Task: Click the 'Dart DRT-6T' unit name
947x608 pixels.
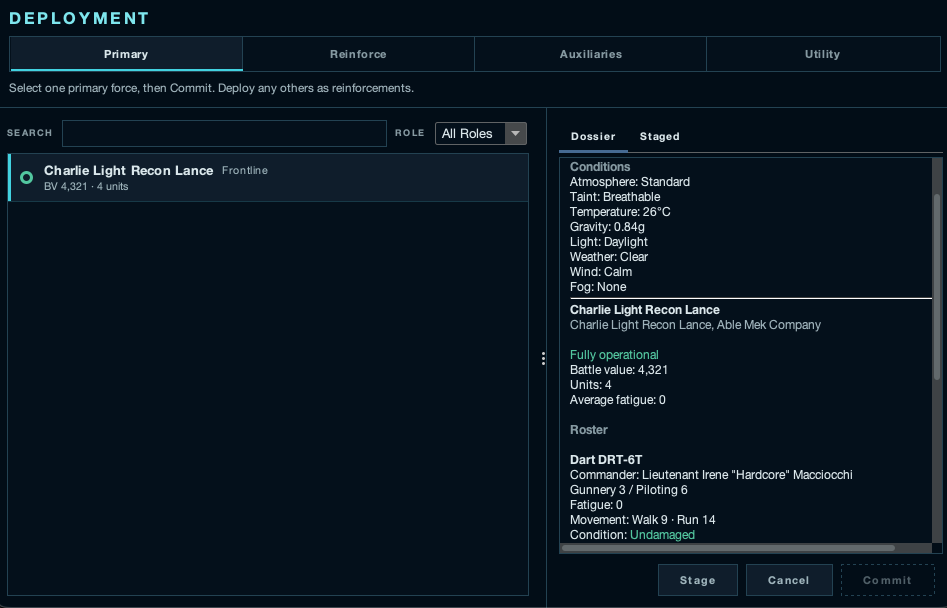Action: tap(606, 459)
